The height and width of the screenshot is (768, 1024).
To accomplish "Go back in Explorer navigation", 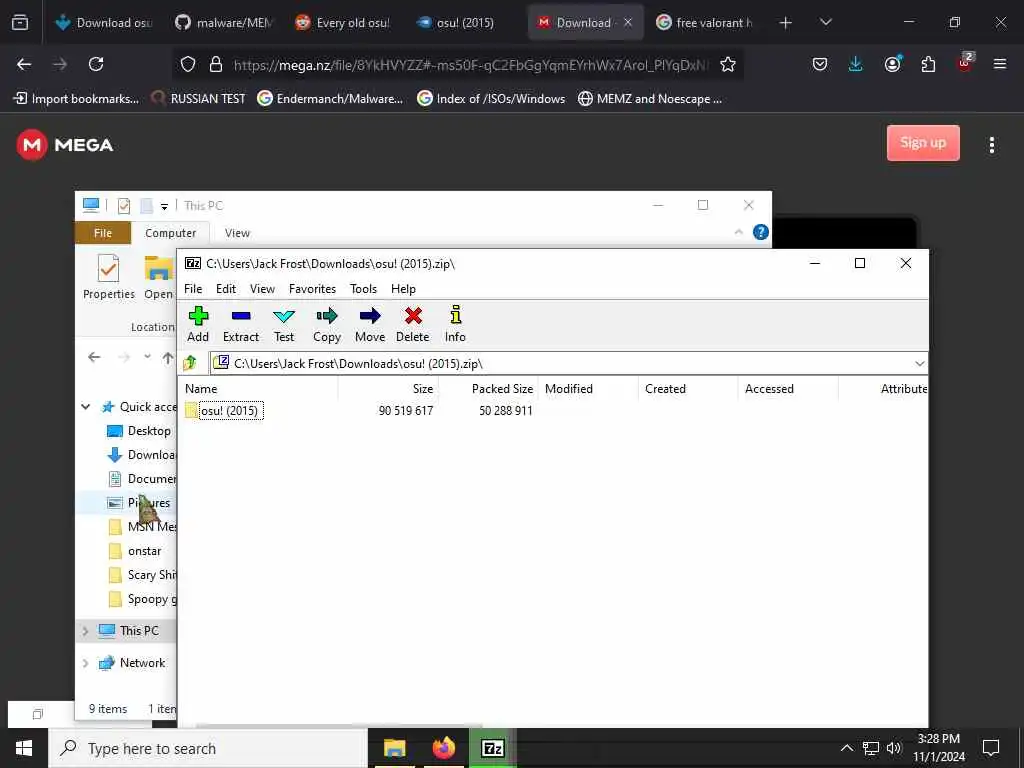I will [x=94, y=357].
